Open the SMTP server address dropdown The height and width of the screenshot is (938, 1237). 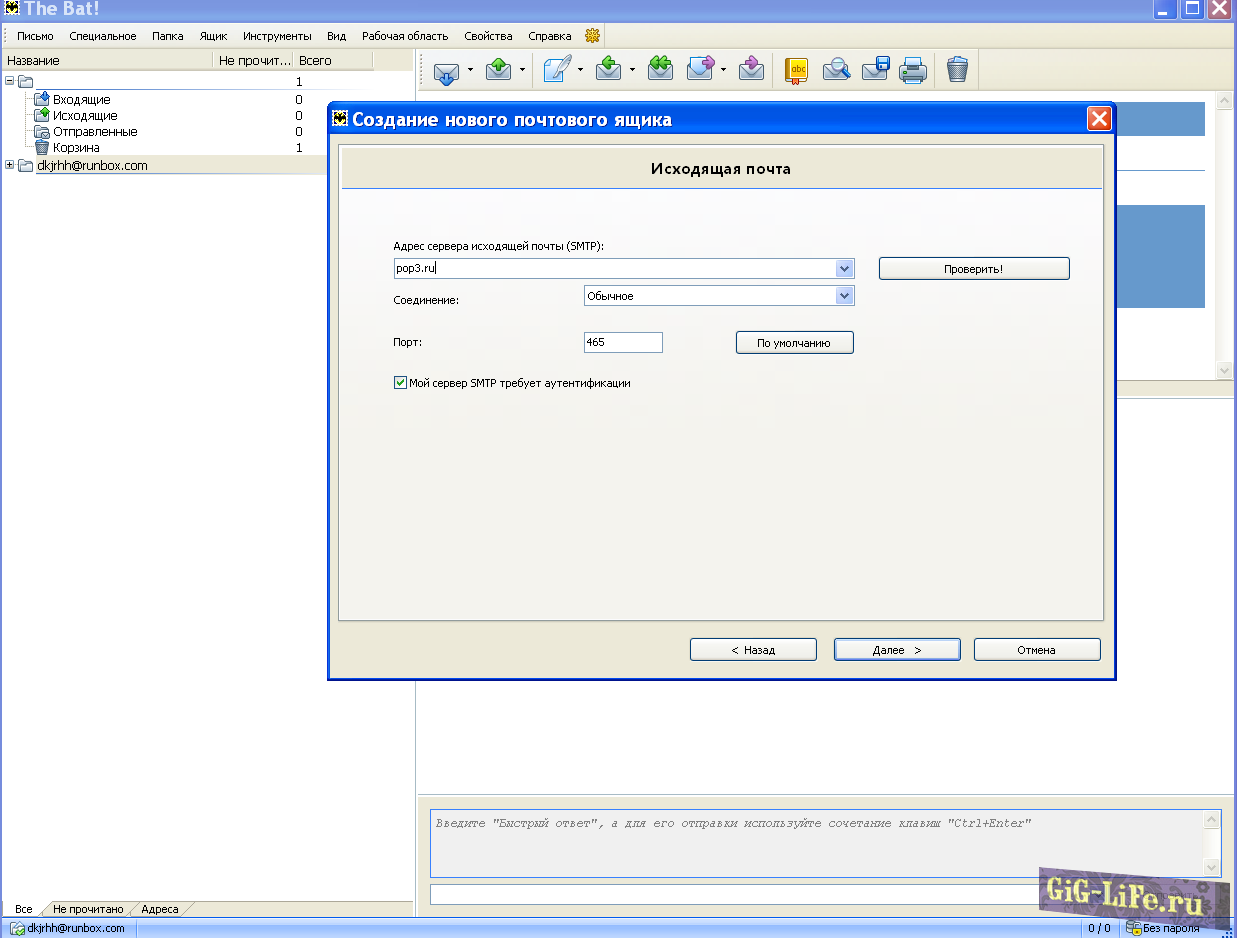click(x=844, y=269)
